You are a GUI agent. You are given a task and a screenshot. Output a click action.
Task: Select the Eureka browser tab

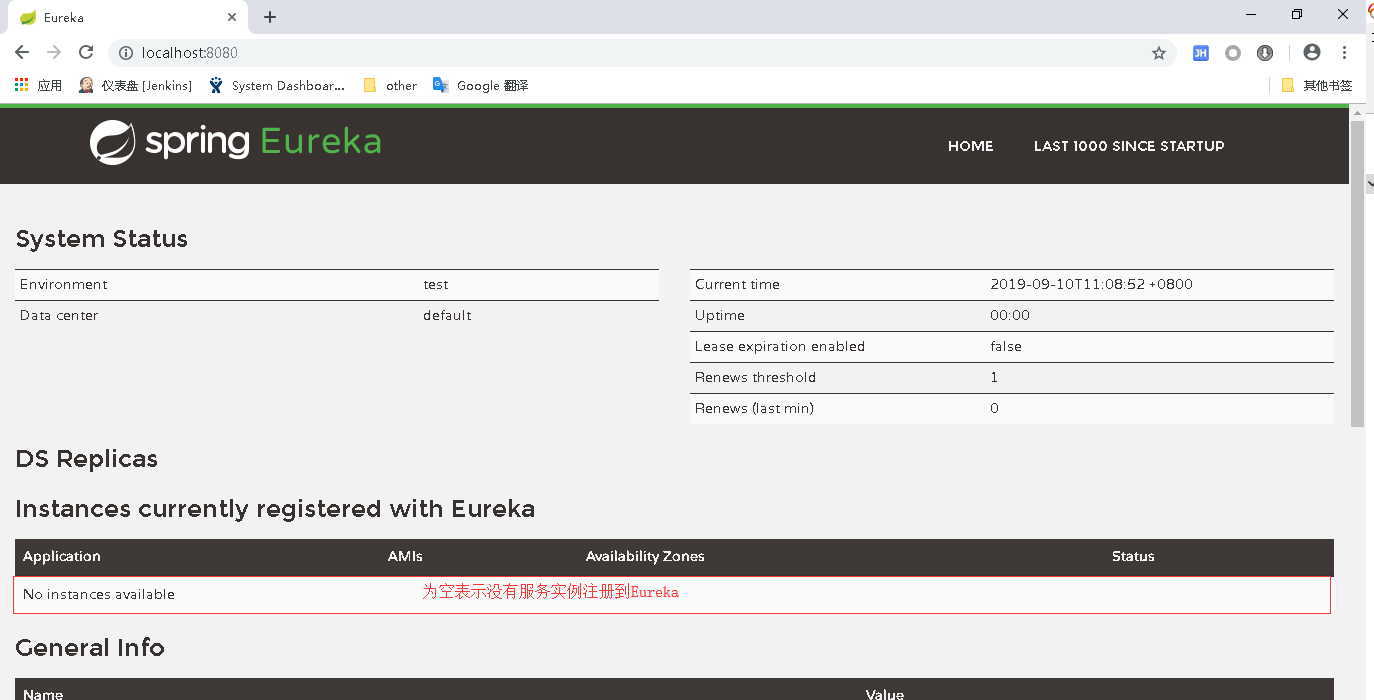(126, 17)
